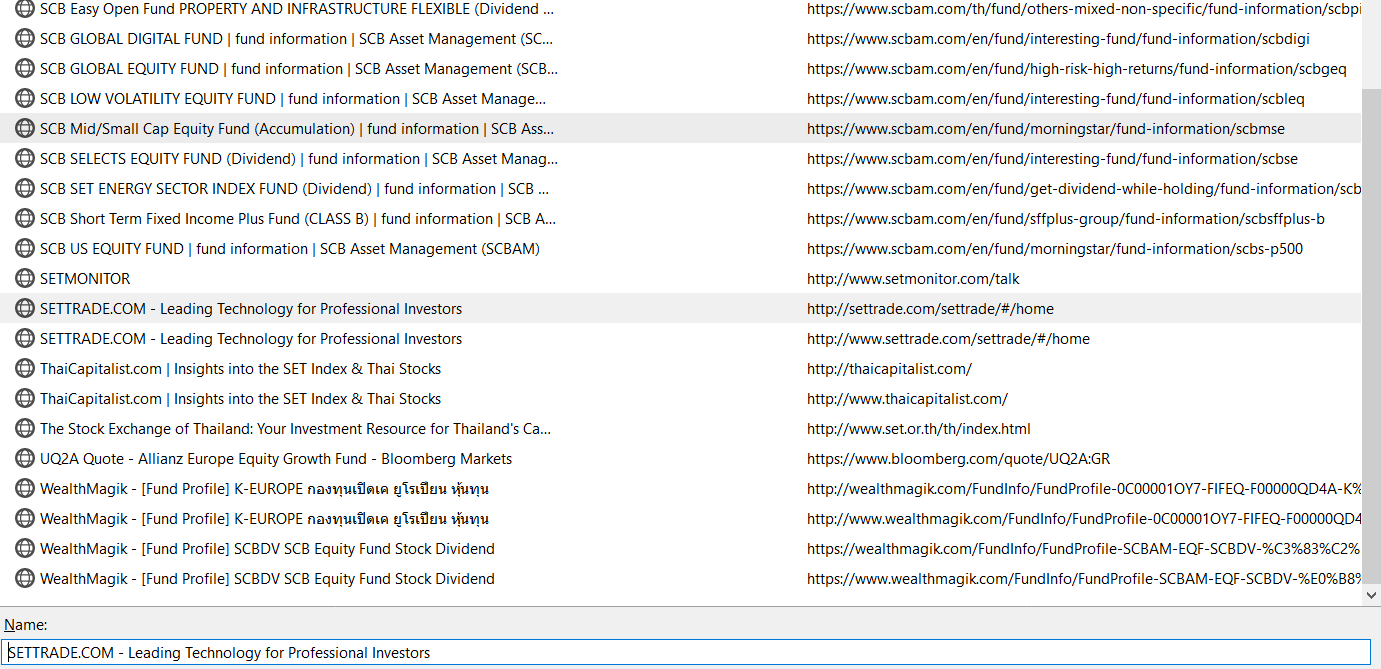Click the scrollbar down arrow of bookmark list
1381x669 pixels.
1371,595
